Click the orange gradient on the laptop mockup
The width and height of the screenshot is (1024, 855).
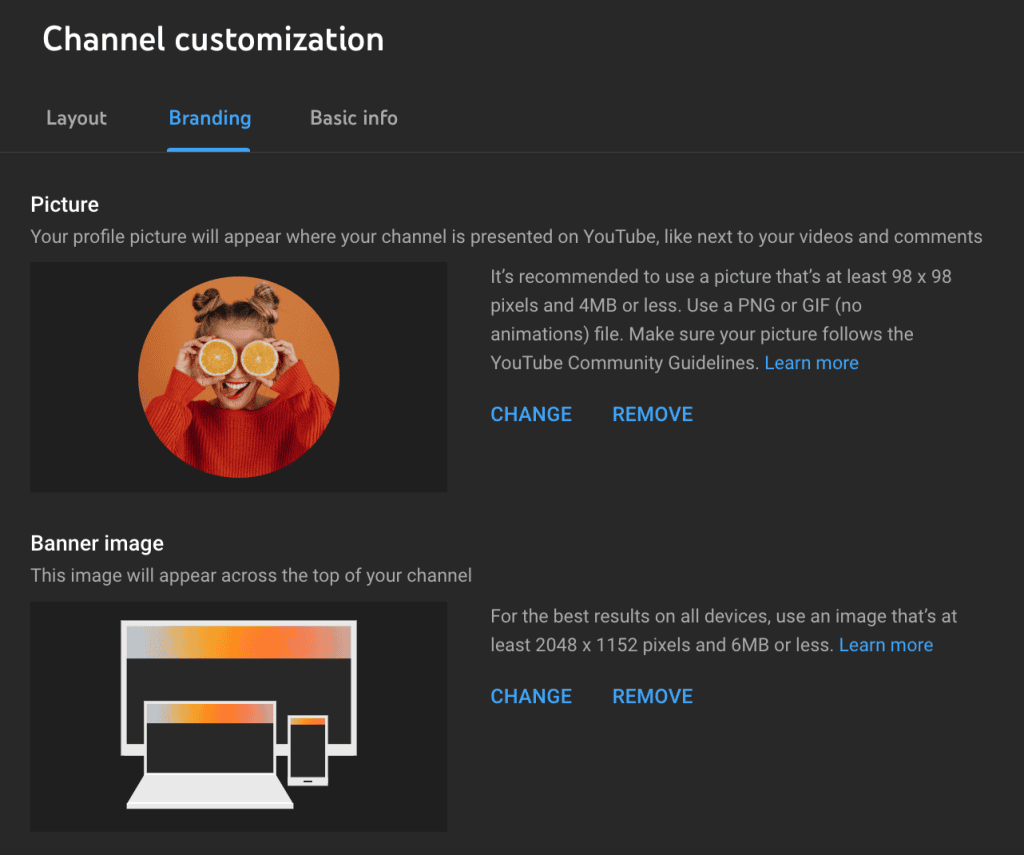click(210, 712)
